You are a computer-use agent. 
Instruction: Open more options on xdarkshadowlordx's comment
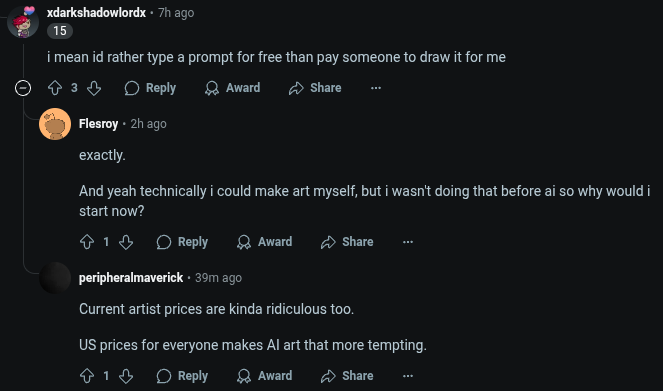(x=376, y=88)
